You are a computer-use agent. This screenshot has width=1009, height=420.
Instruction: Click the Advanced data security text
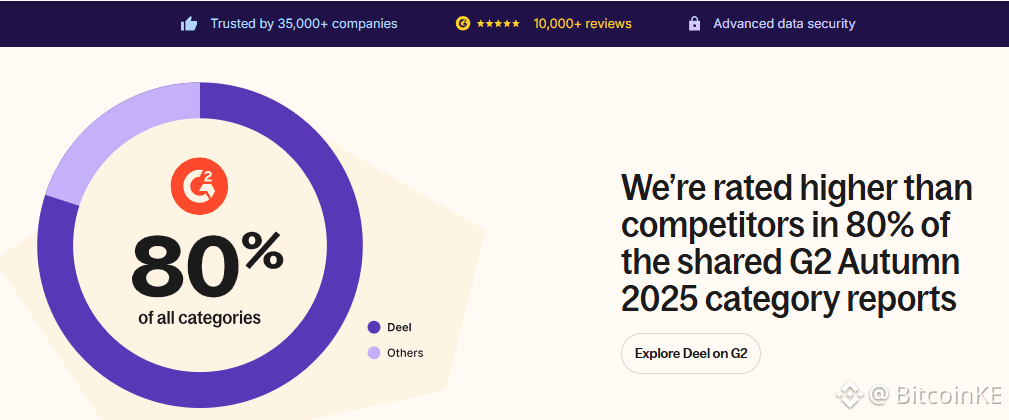coord(784,23)
